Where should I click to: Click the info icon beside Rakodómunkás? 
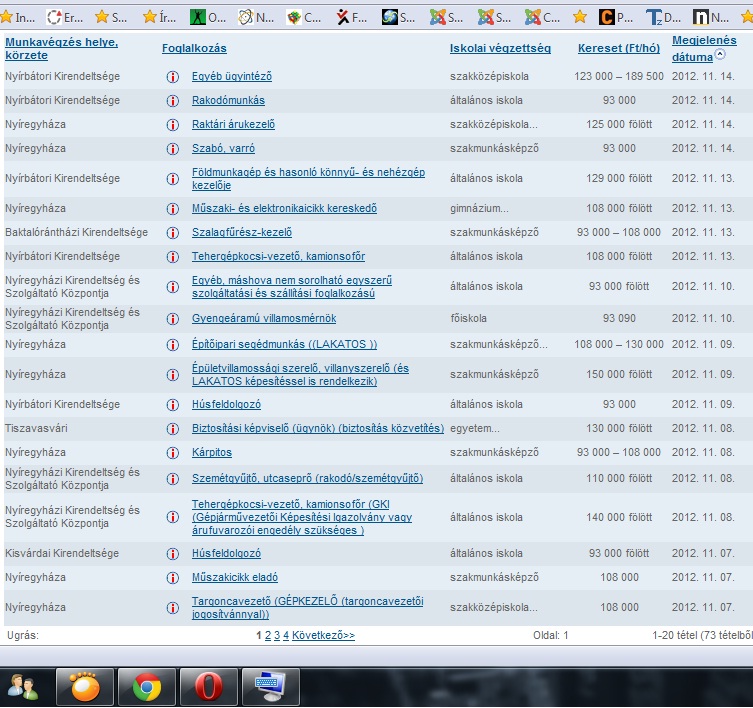coord(172,101)
